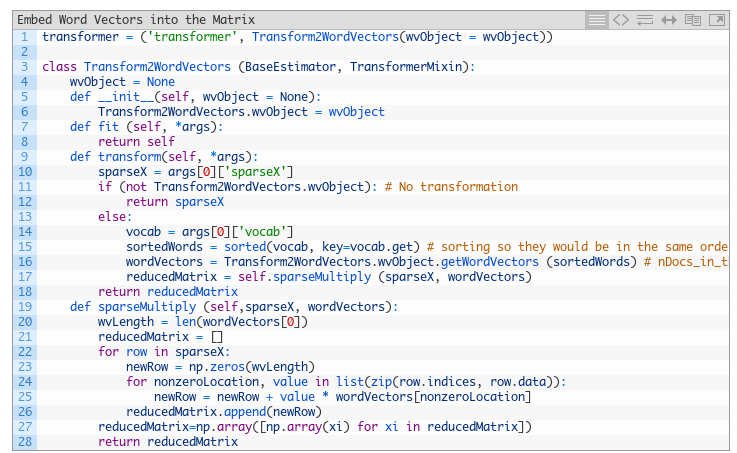Click 'return sparseX' on line 12
Screen dimensions: 737x453
coord(175,202)
